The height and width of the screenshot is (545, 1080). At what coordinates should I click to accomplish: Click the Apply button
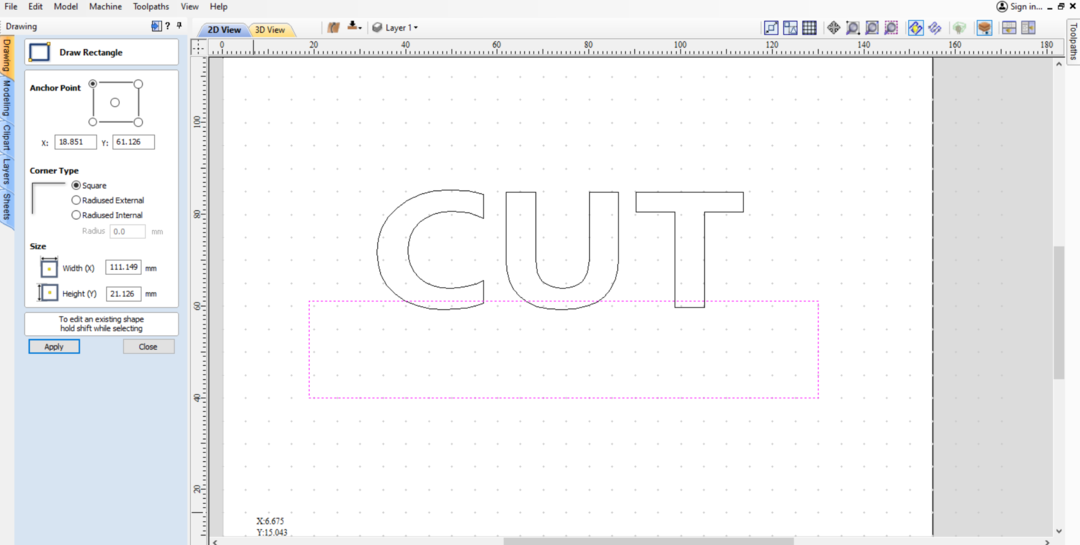tap(54, 347)
